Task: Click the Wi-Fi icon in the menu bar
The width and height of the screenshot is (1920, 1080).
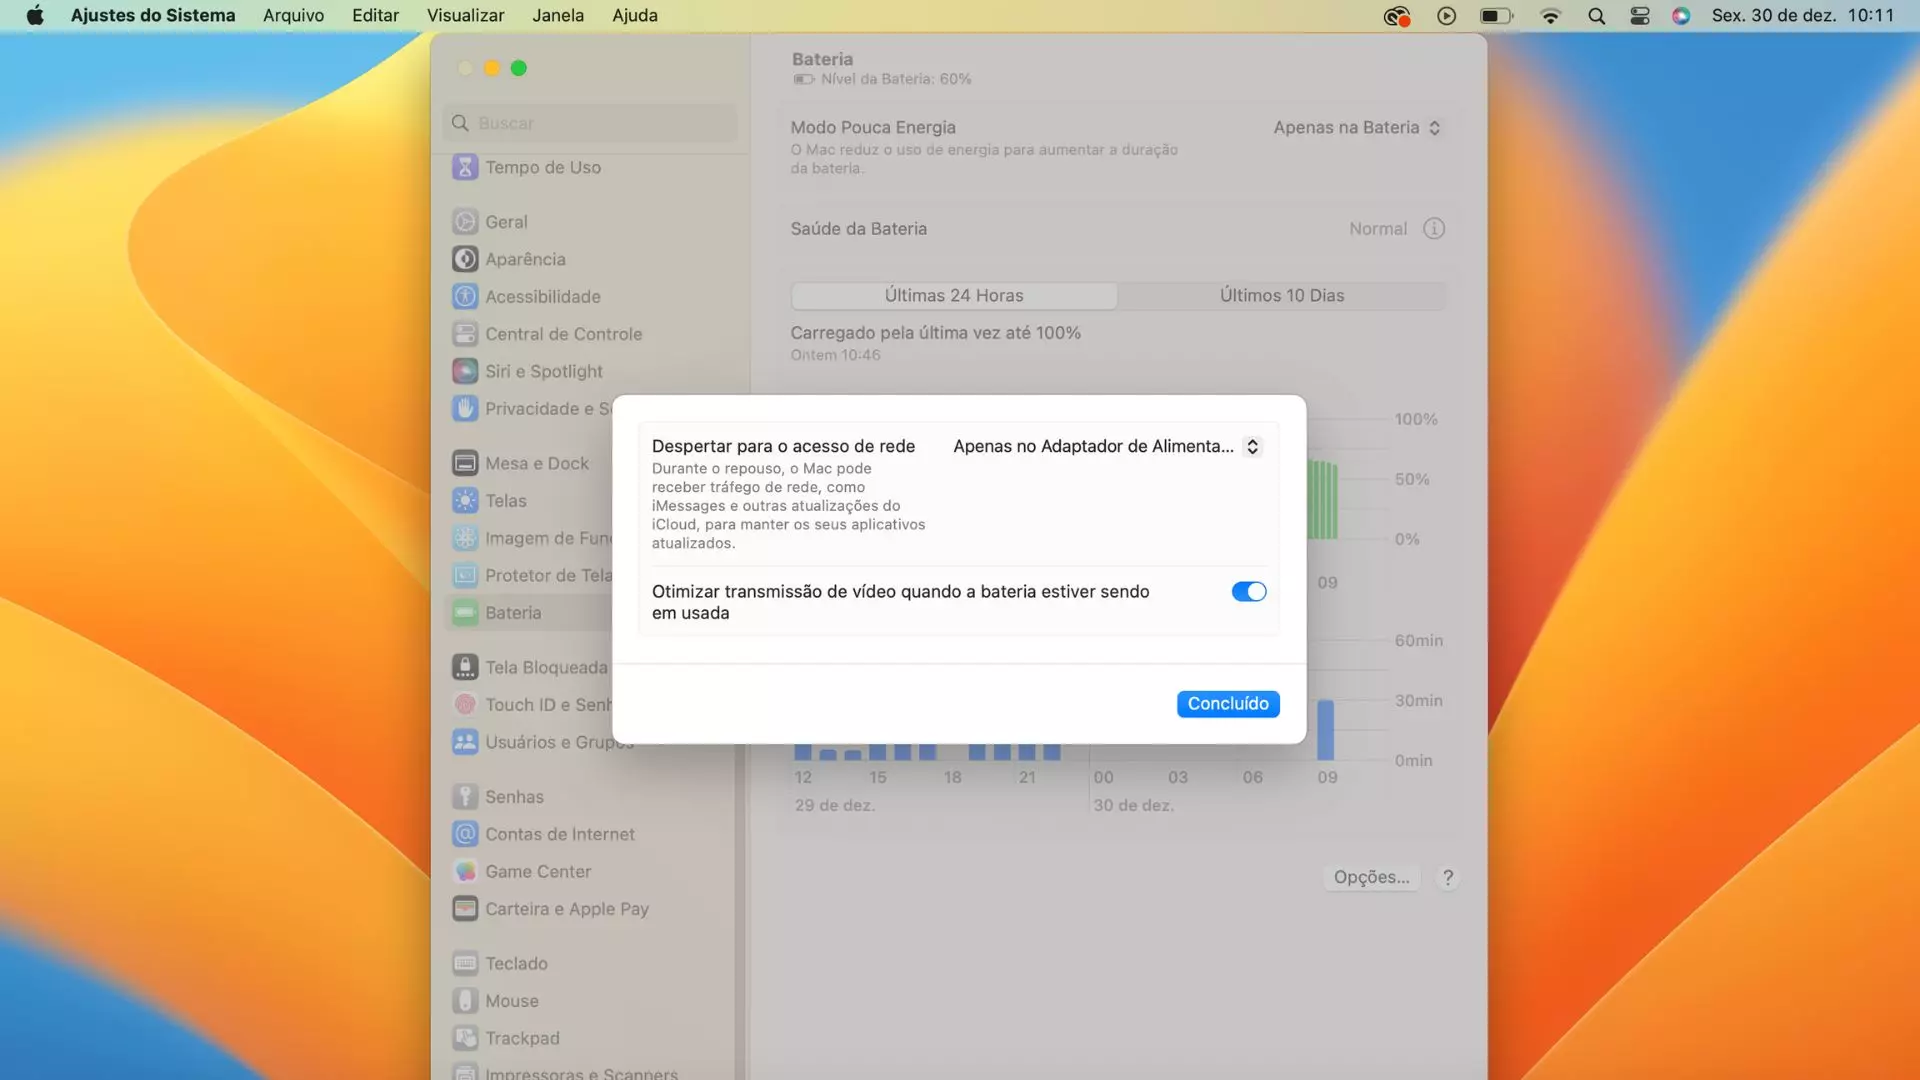Action: [1551, 15]
